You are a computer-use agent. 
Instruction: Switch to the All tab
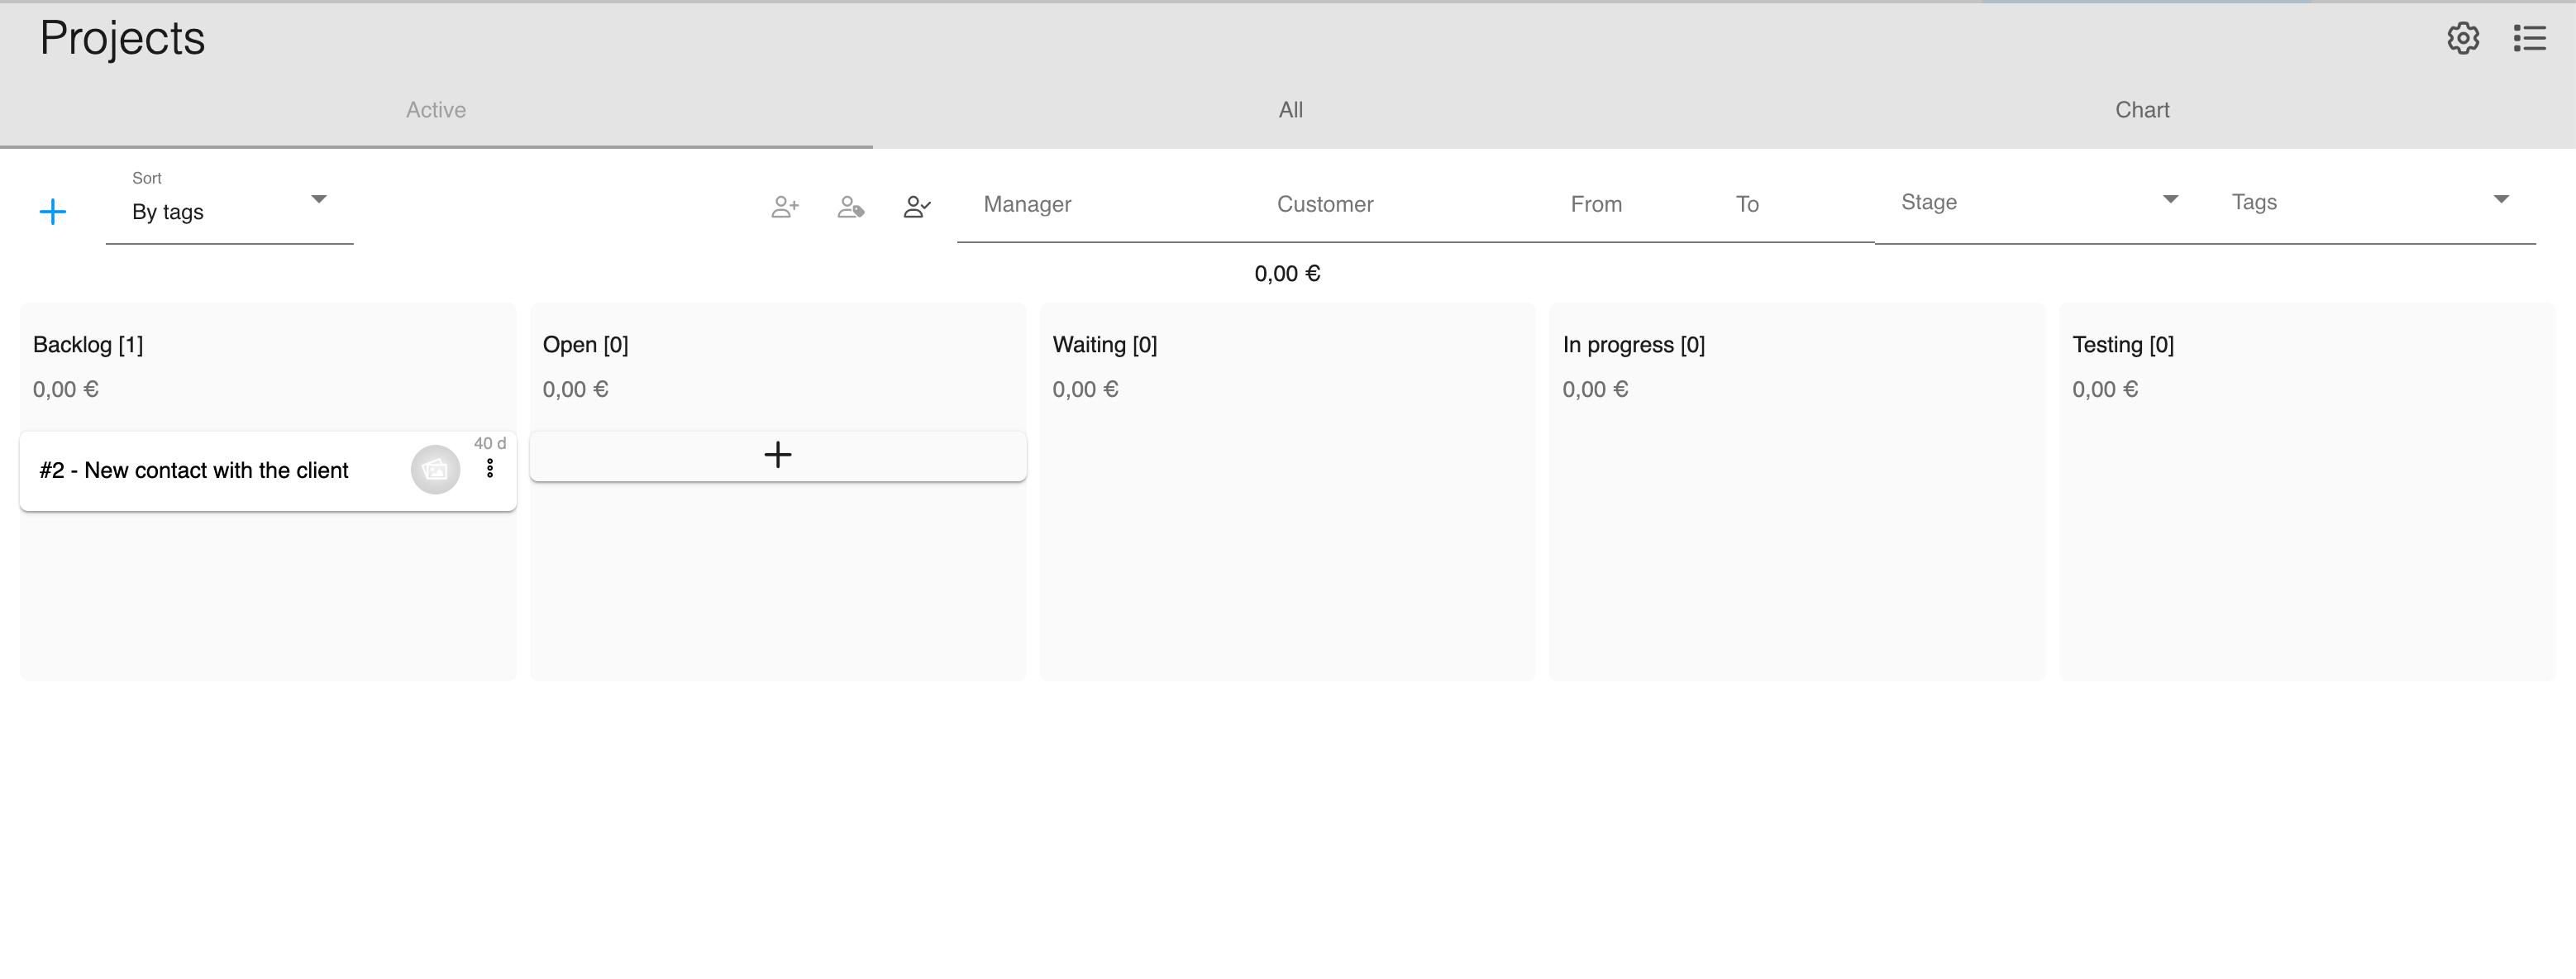1290,110
